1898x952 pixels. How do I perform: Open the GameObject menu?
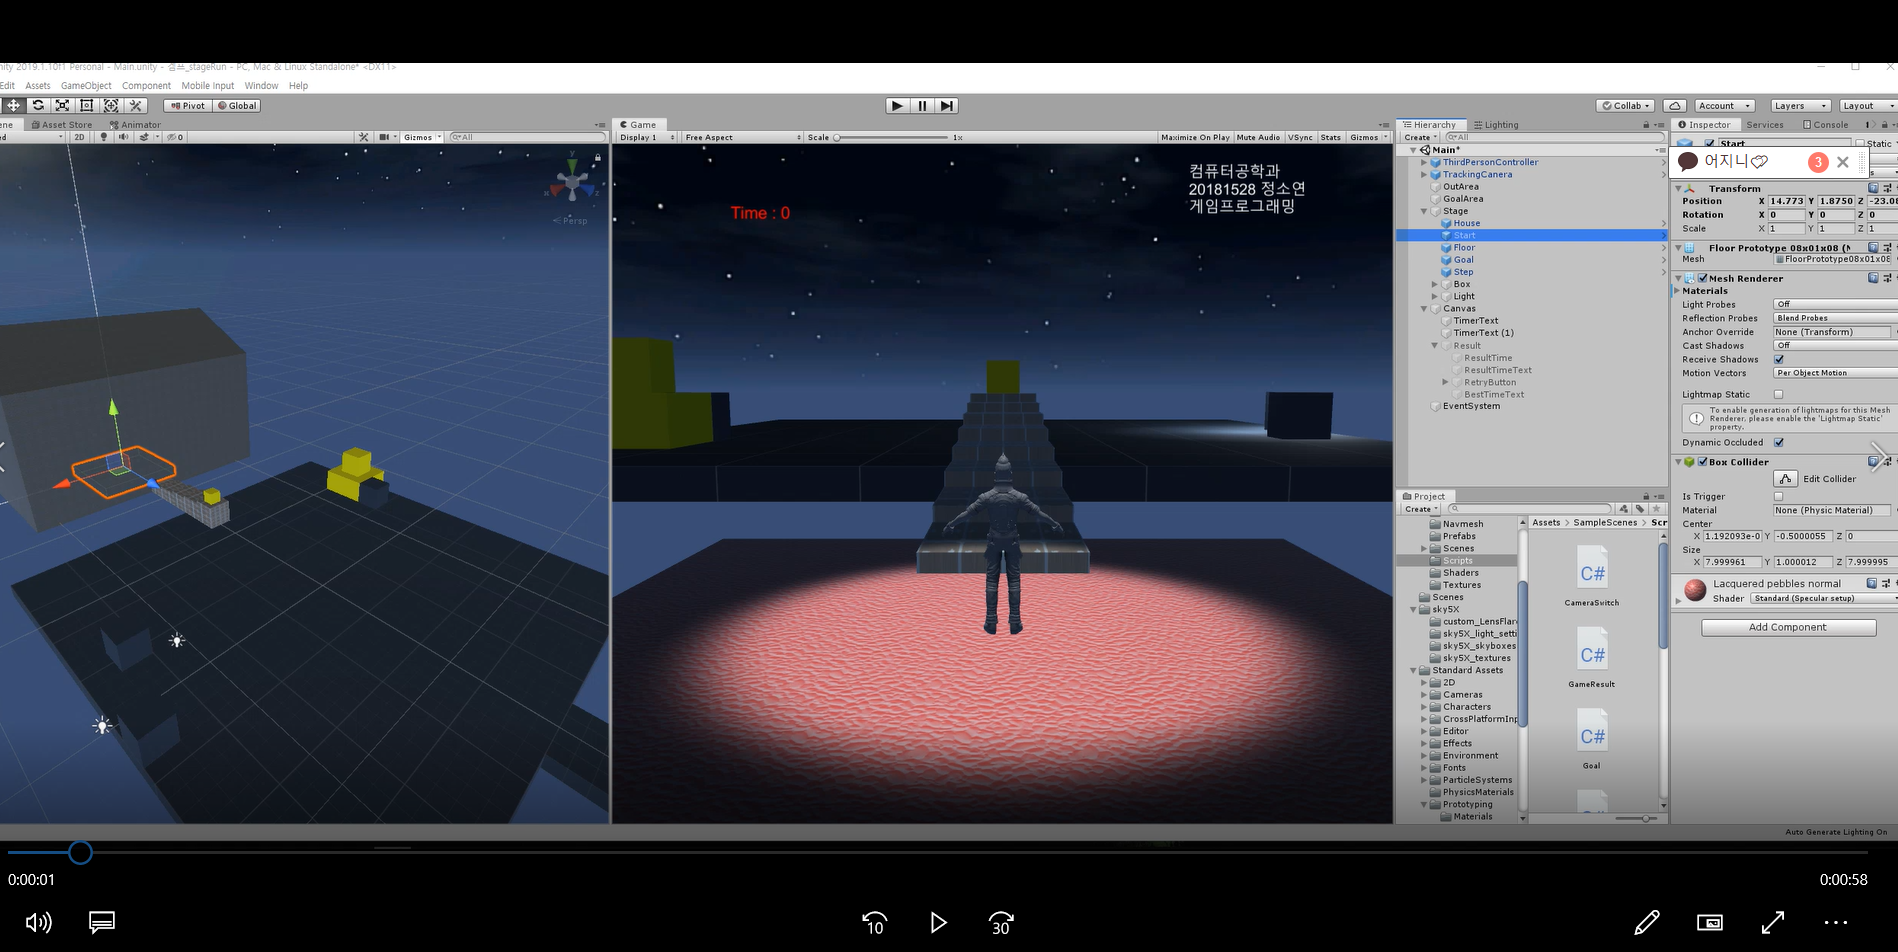point(86,85)
